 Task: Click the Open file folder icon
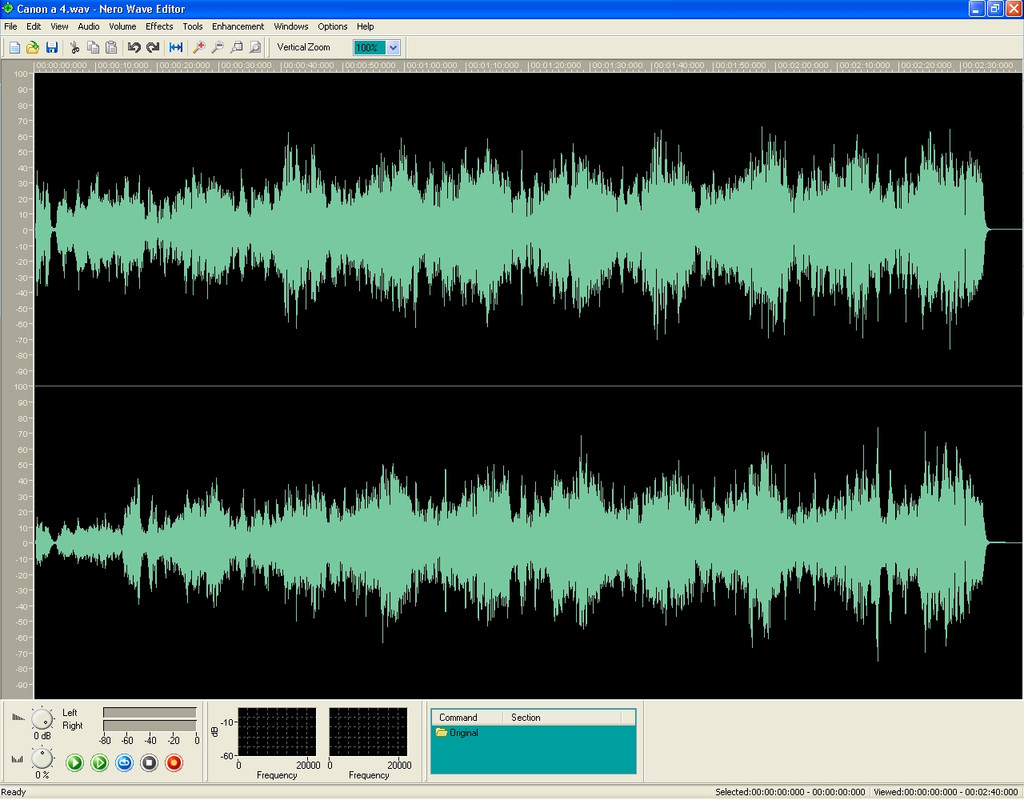click(33, 48)
